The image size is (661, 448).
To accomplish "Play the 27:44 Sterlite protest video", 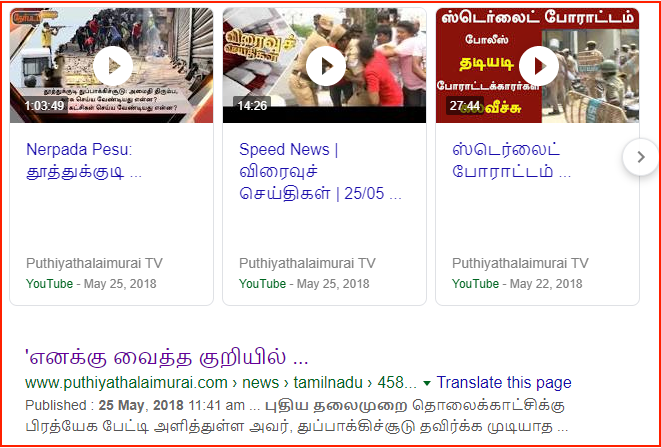I will [x=539, y=66].
